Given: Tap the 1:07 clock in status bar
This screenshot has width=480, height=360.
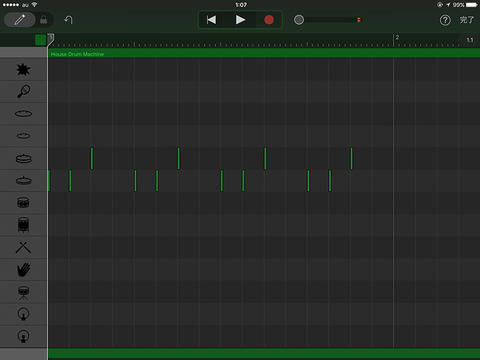Looking at the screenshot, I should (241, 5).
